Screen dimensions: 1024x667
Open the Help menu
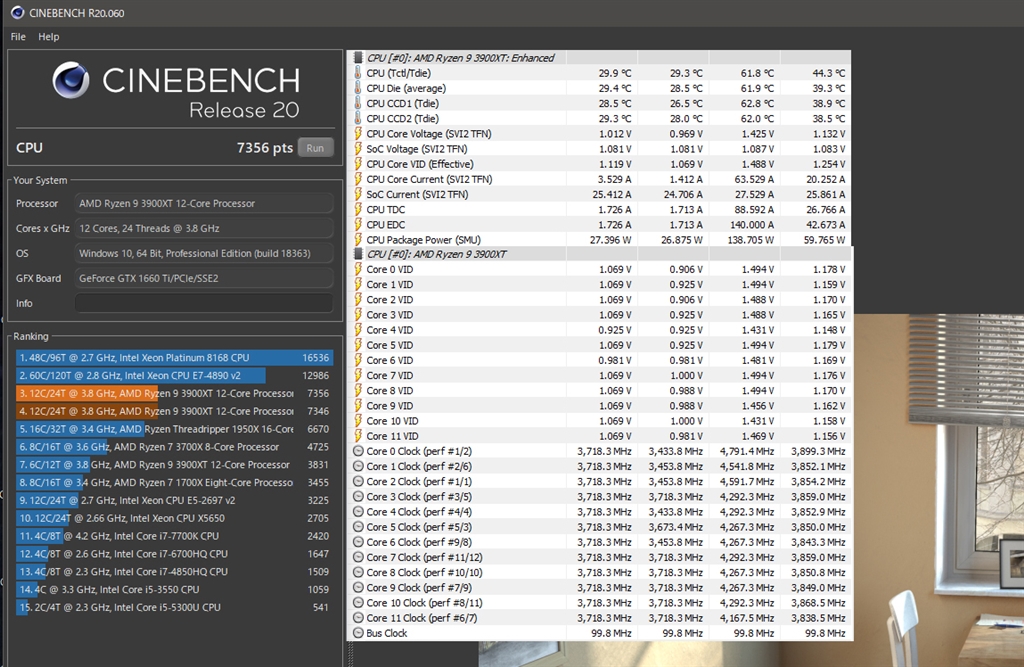coord(48,37)
